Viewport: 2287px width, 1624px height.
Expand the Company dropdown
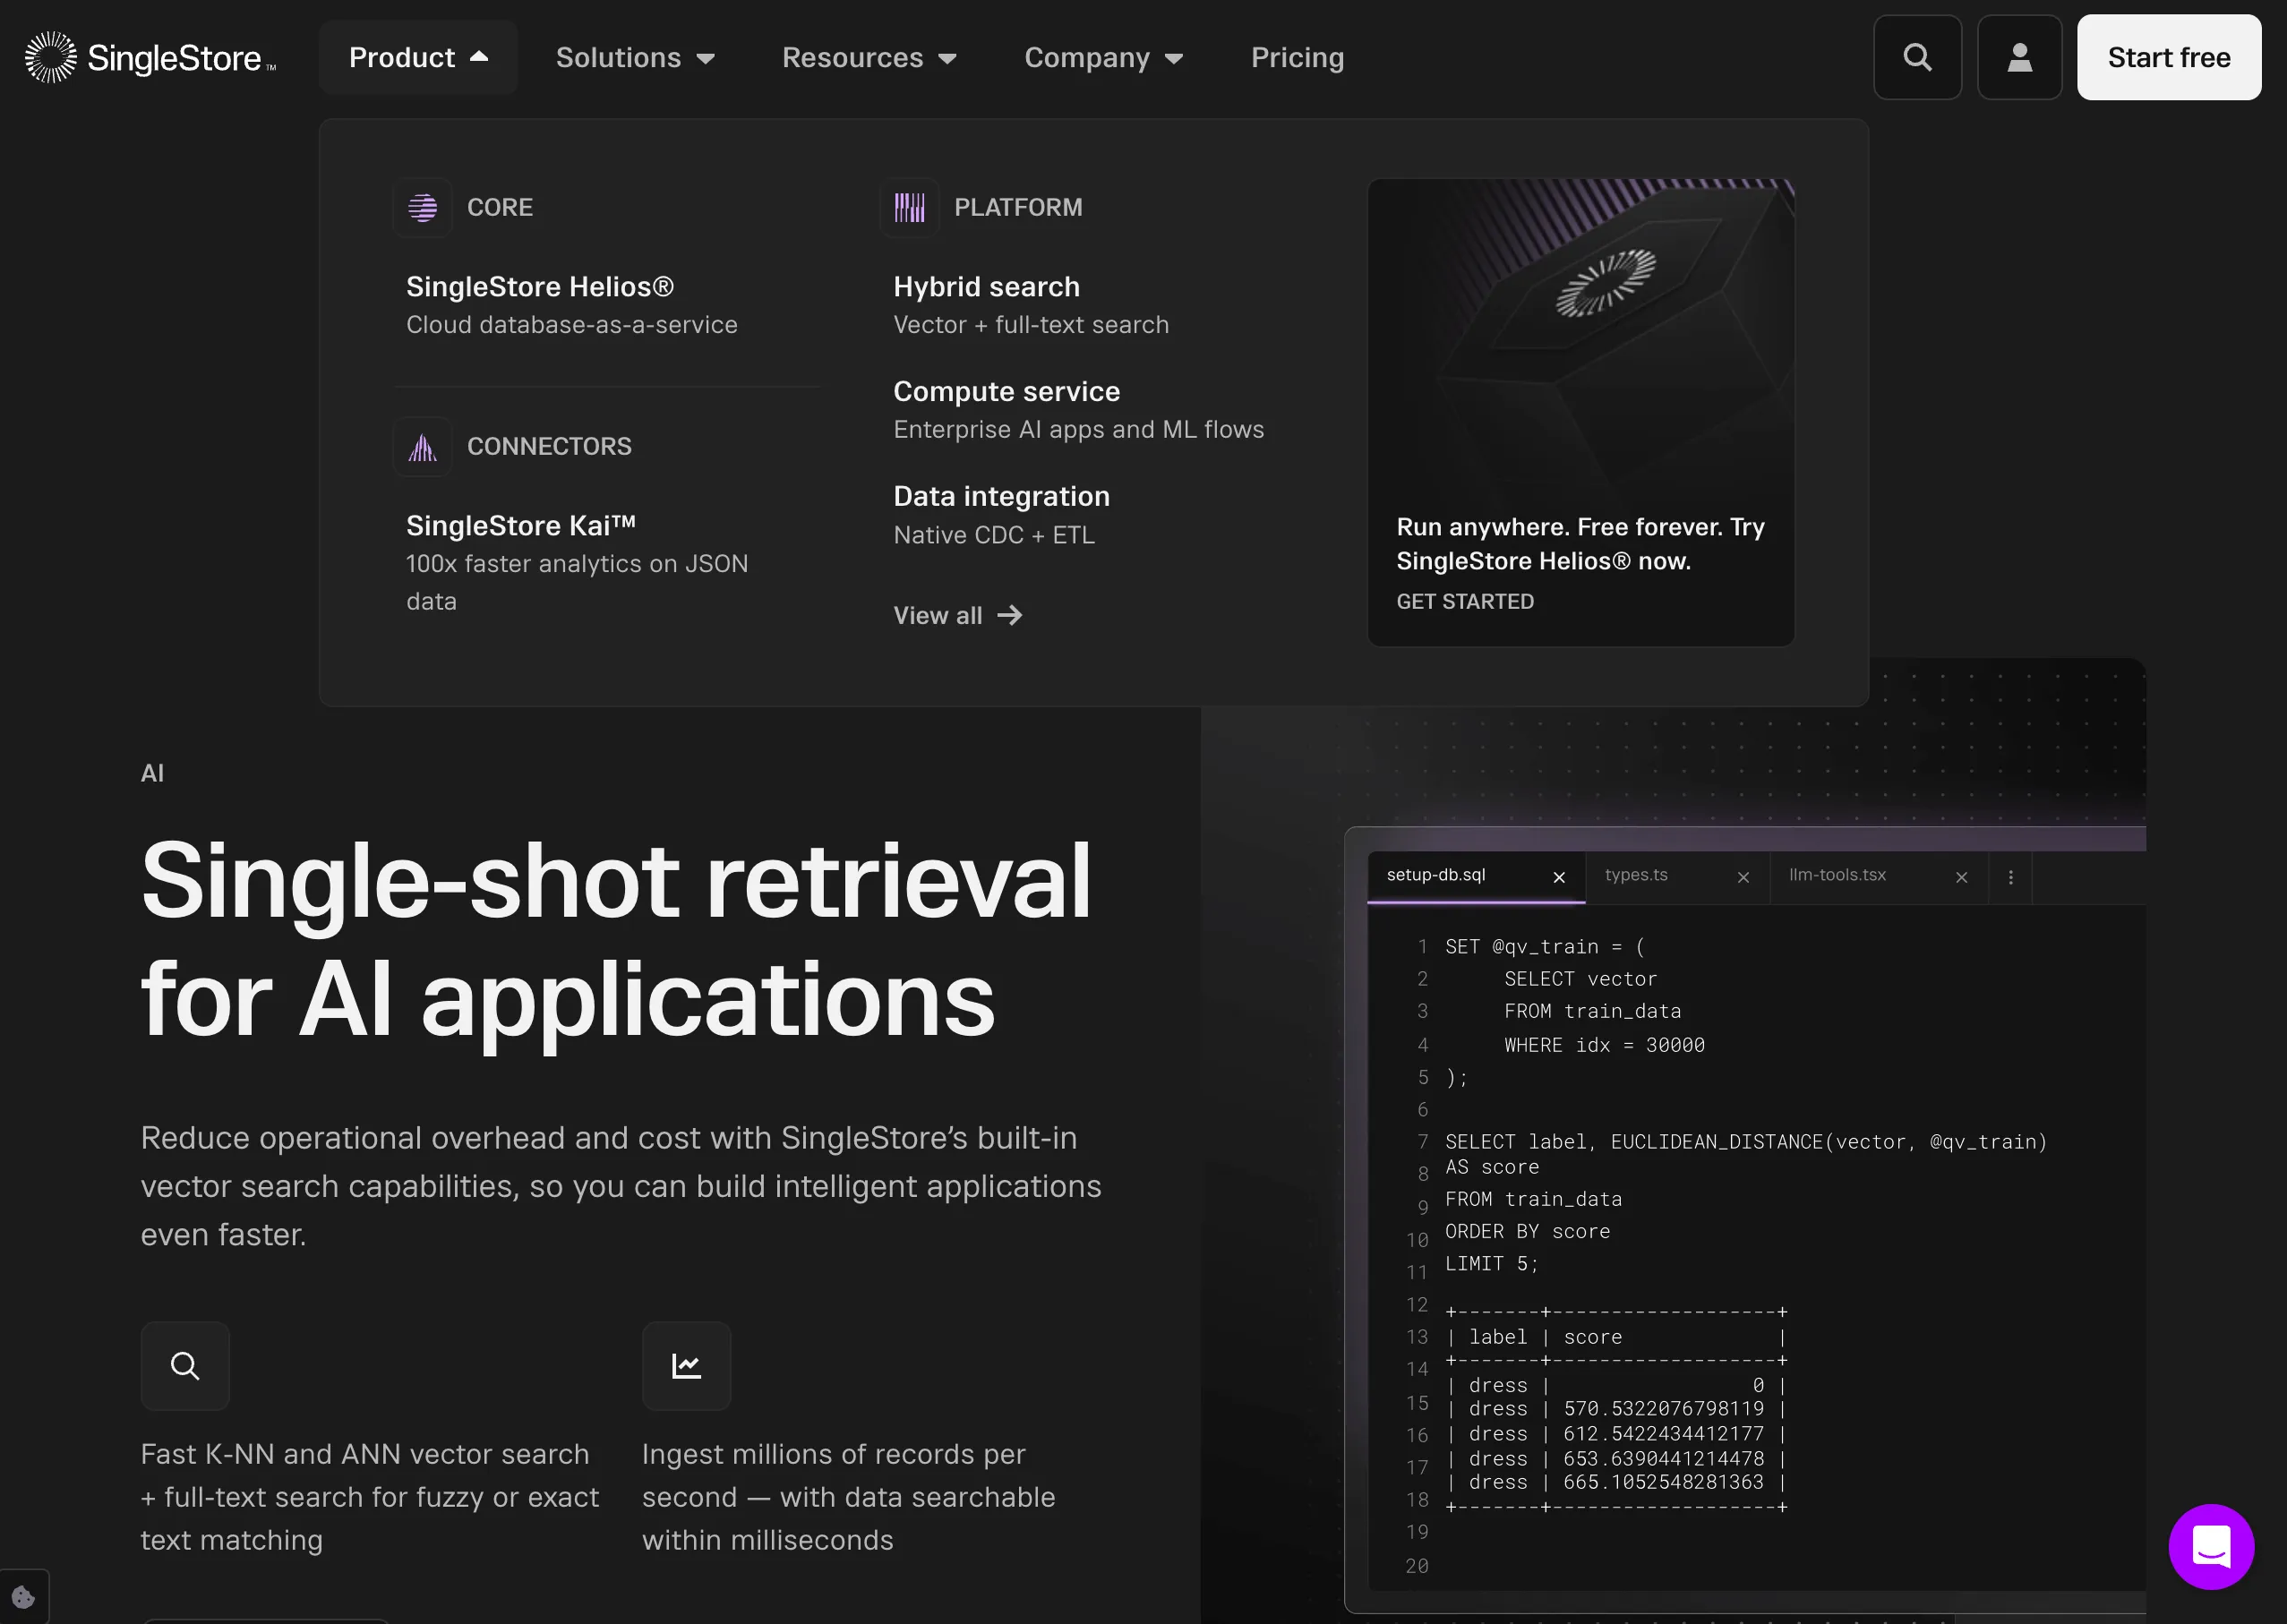(1104, 57)
